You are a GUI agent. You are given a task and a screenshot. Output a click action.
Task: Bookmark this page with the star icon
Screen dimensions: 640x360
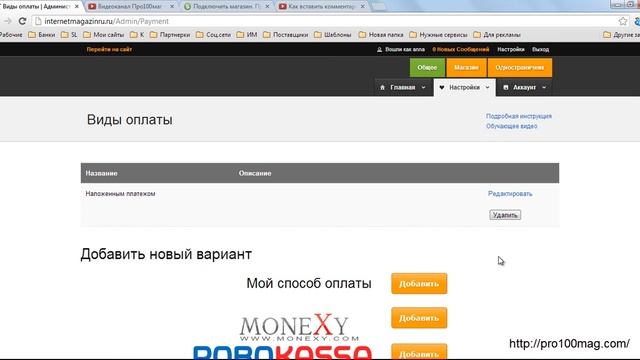coord(622,21)
